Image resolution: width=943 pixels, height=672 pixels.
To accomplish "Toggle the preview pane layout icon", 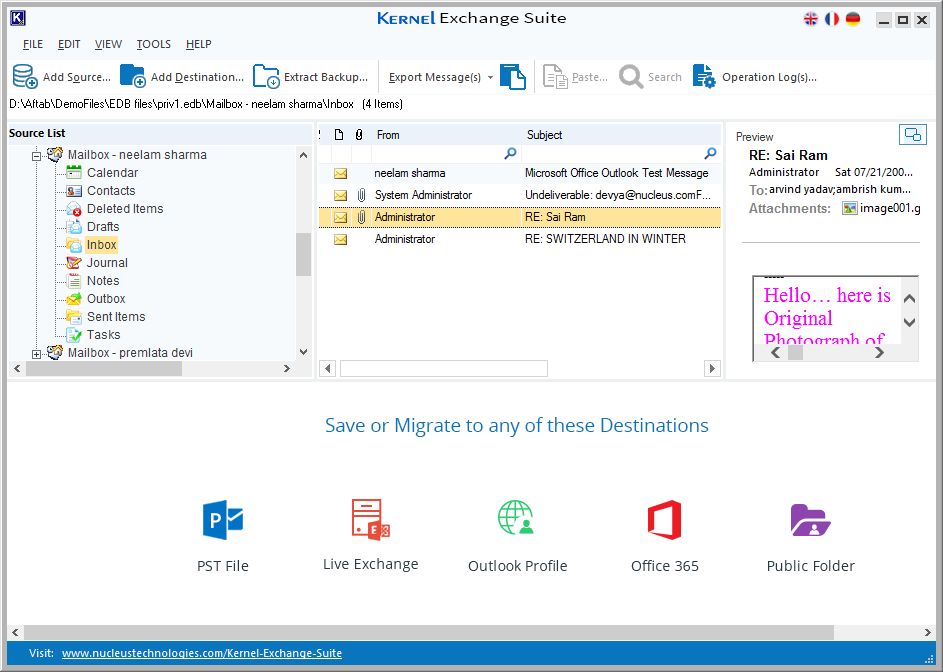I will coord(912,135).
